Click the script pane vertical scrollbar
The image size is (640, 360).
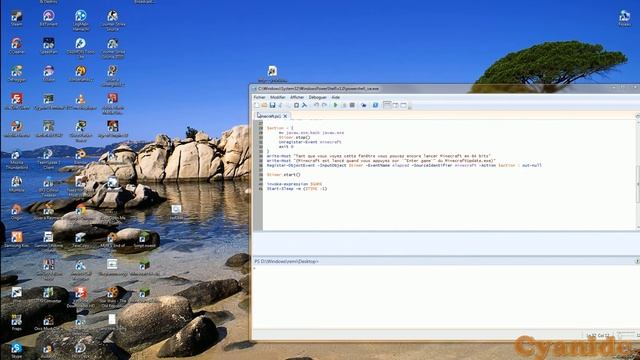tap(637, 173)
